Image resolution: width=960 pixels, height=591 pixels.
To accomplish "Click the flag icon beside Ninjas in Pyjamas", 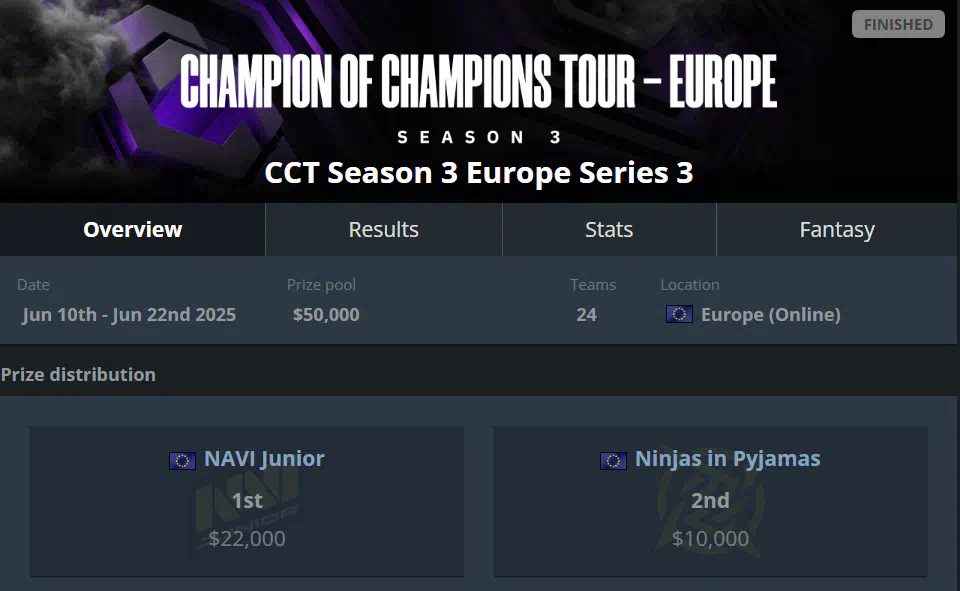I will pyautogui.click(x=613, y=461).
